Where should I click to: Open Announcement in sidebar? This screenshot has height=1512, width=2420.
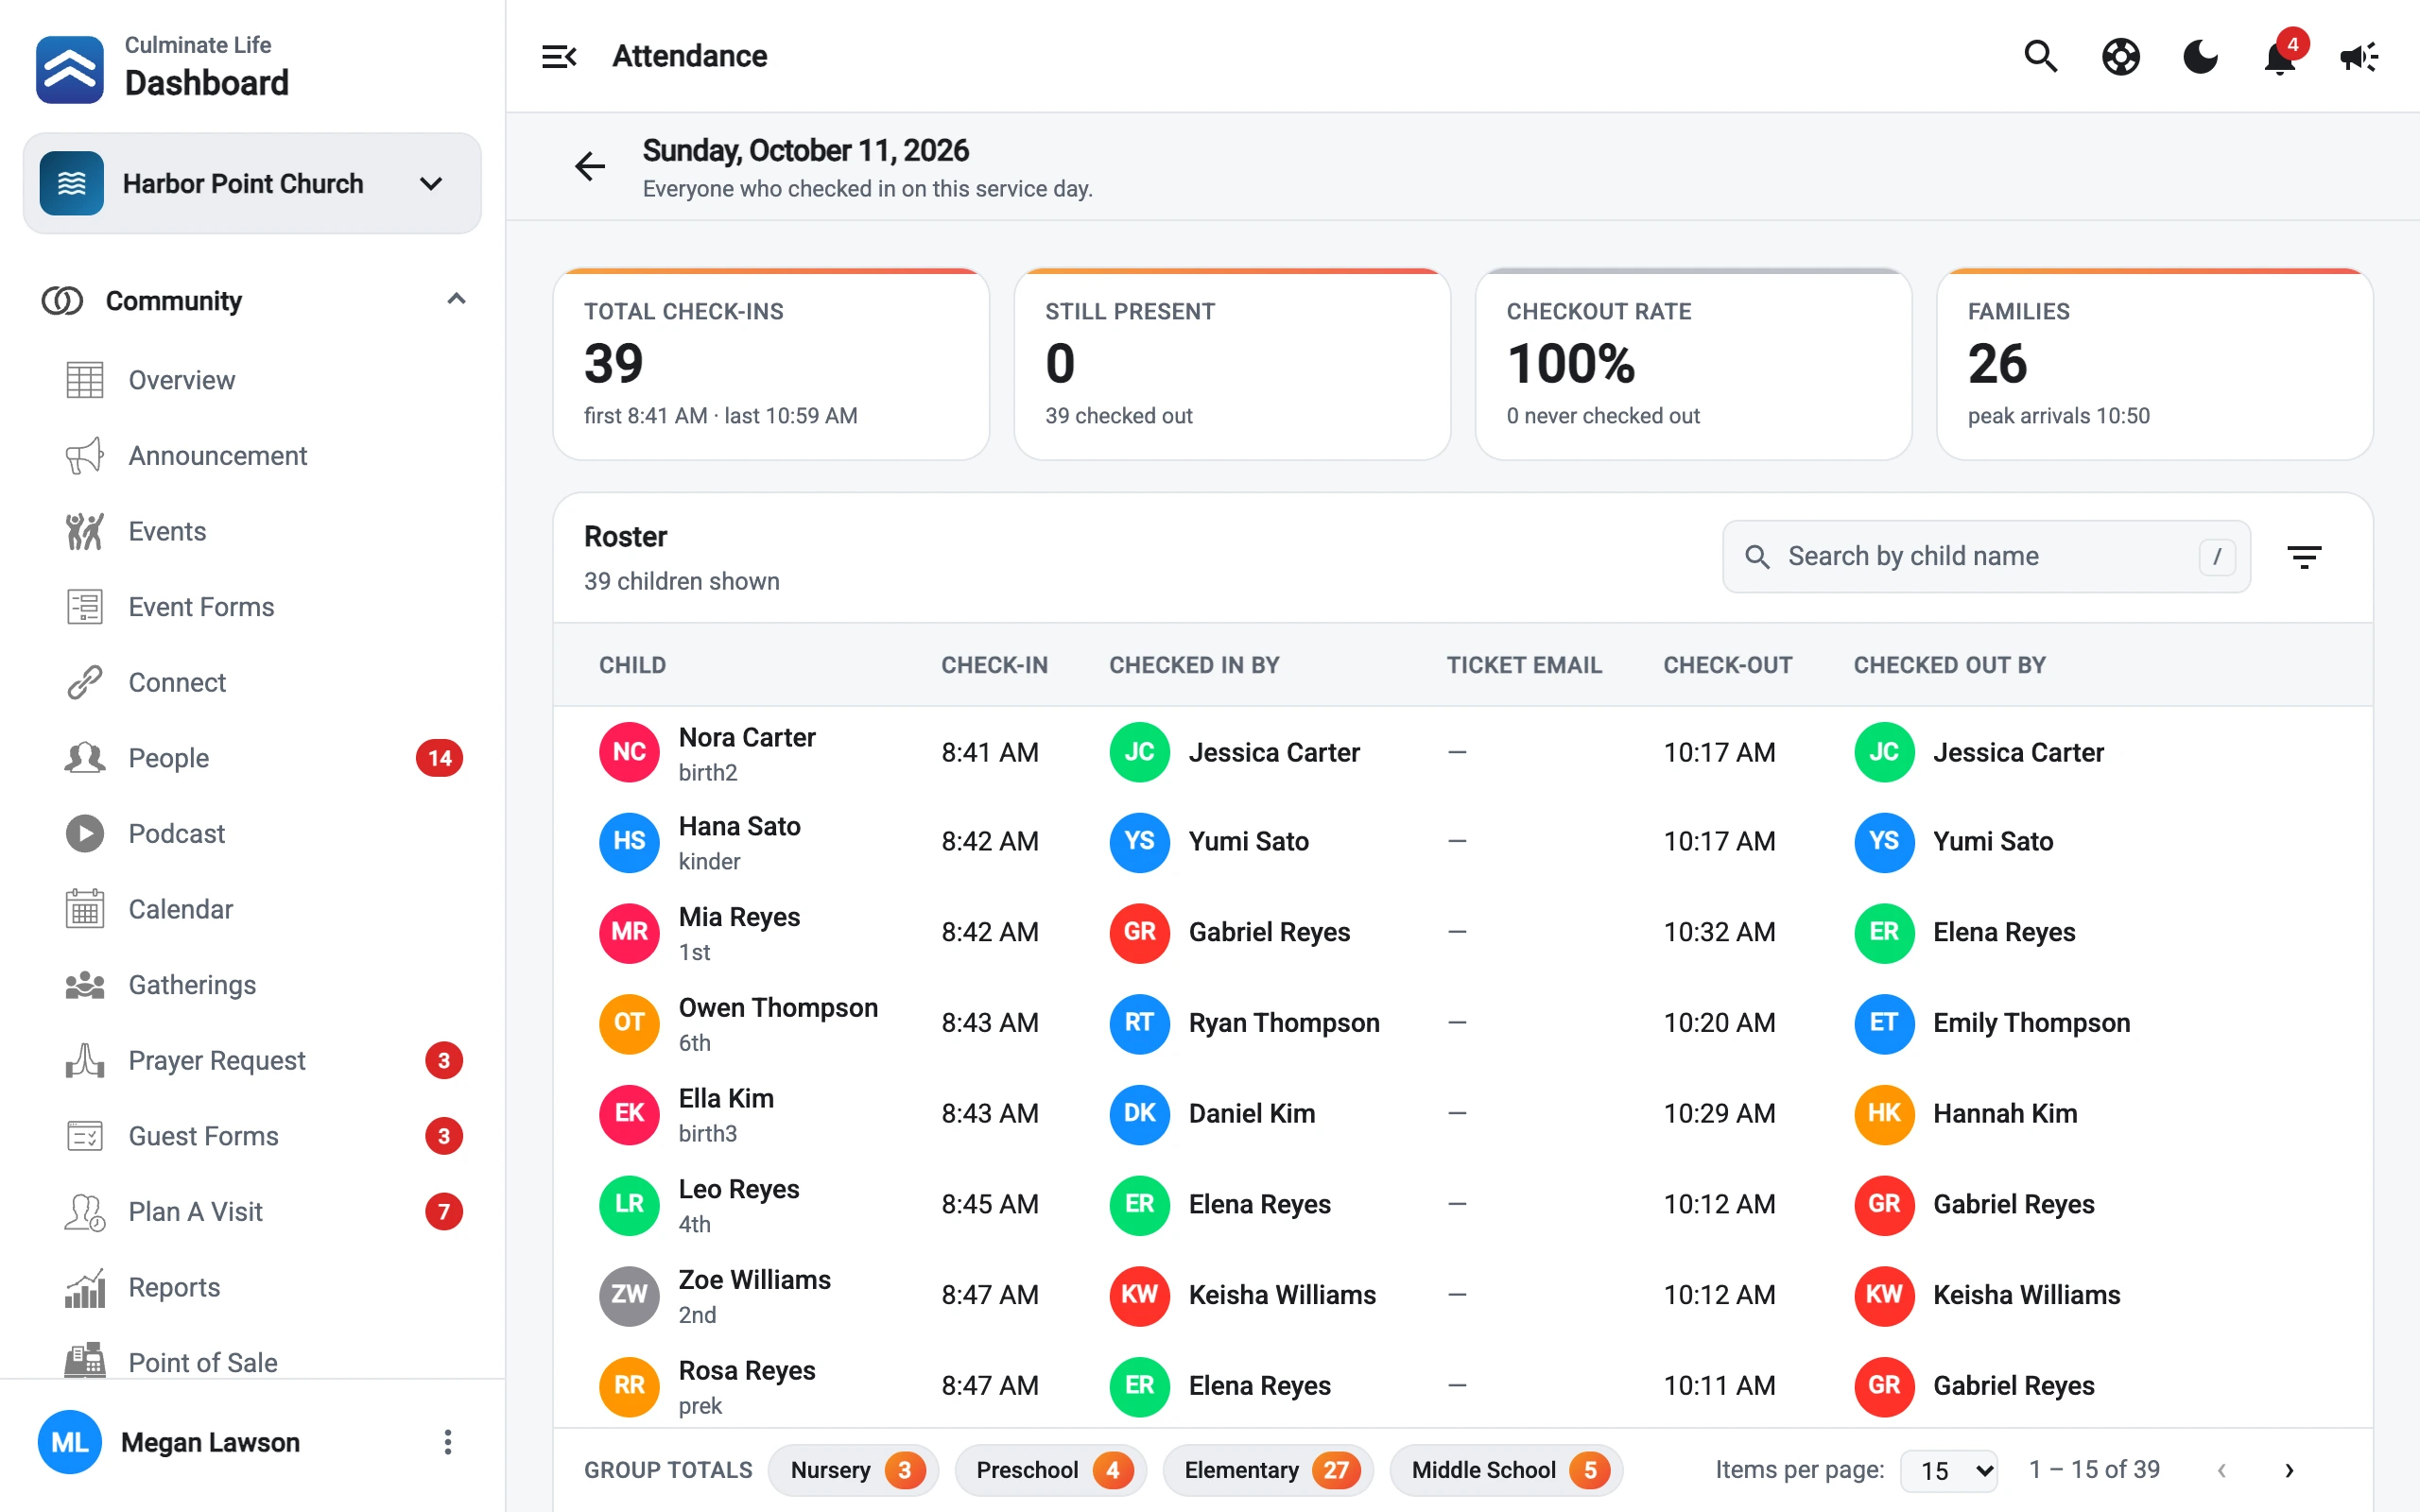[x=252, y=456]
